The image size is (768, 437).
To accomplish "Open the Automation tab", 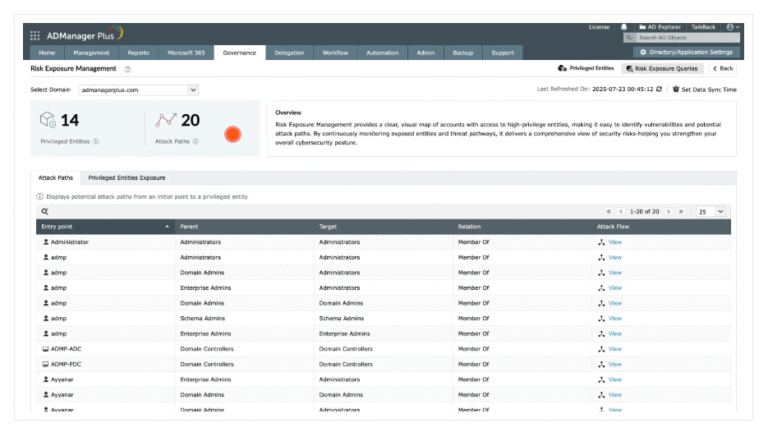I will coord(383,52).
